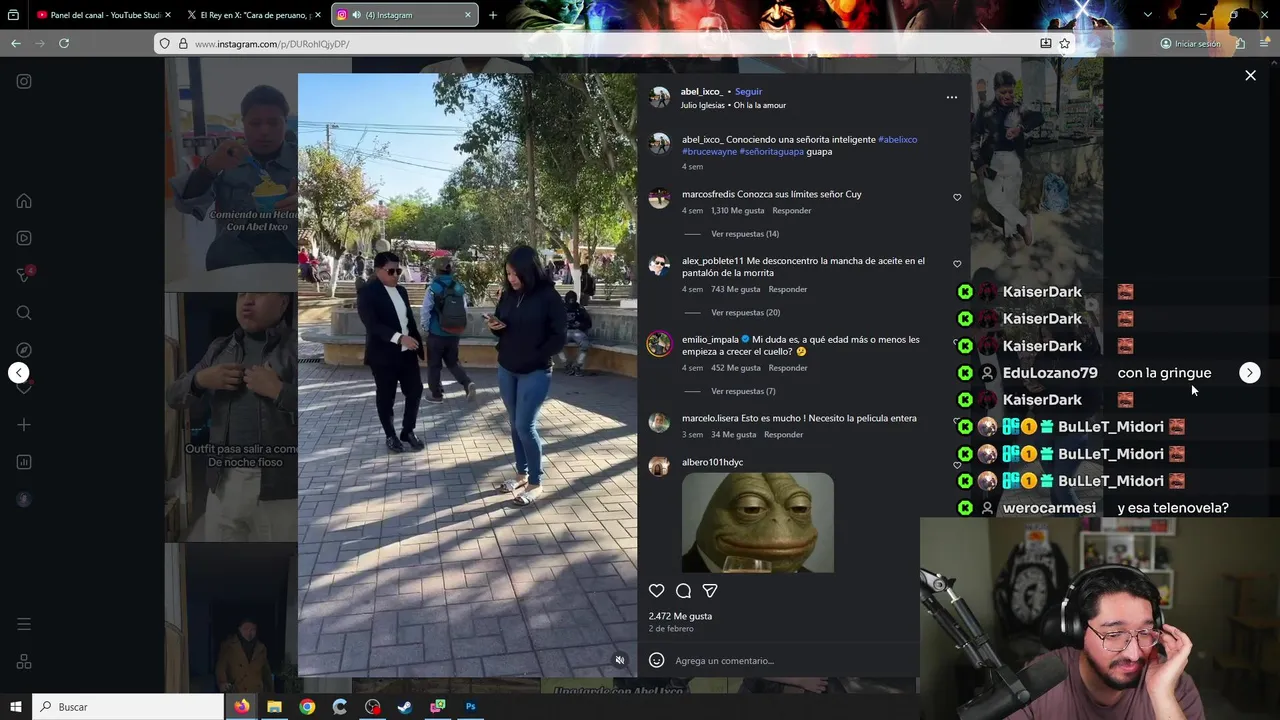Click the install app icon in address bar
The height and width of the screenshot is (720, 1280).
1046,43
